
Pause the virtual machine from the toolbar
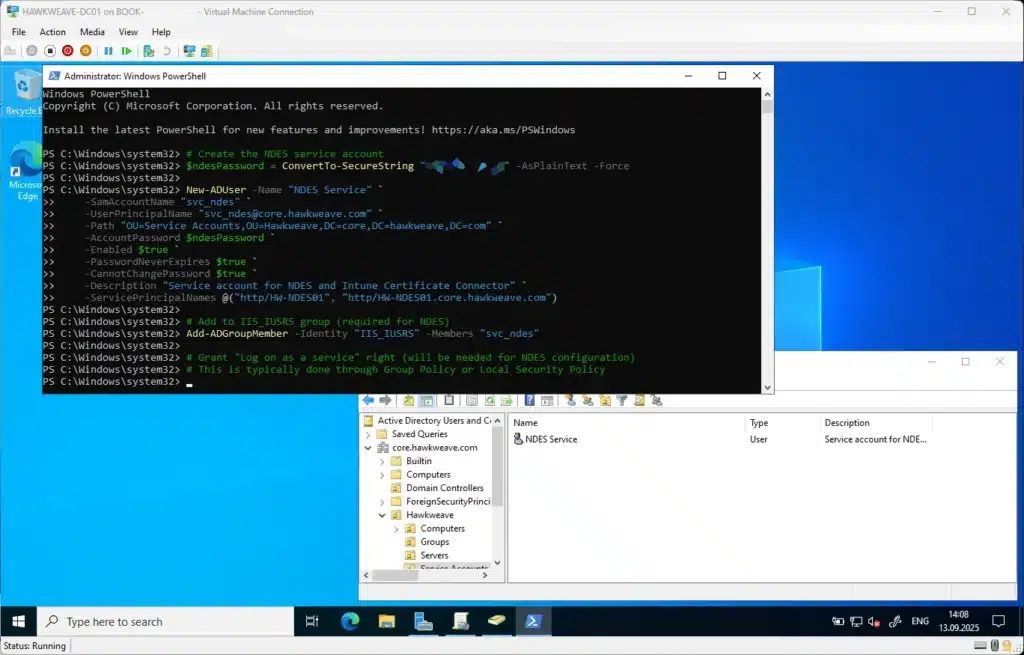point(108,51)
